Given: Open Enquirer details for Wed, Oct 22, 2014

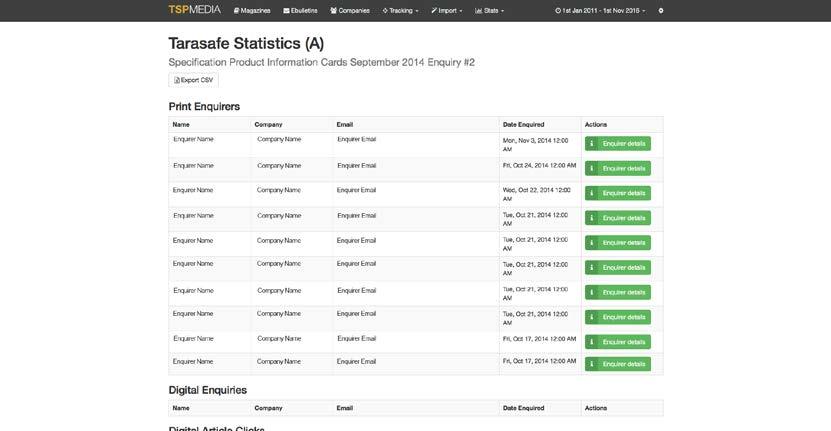Looking at the screenshot, I should tap(617, 193).
